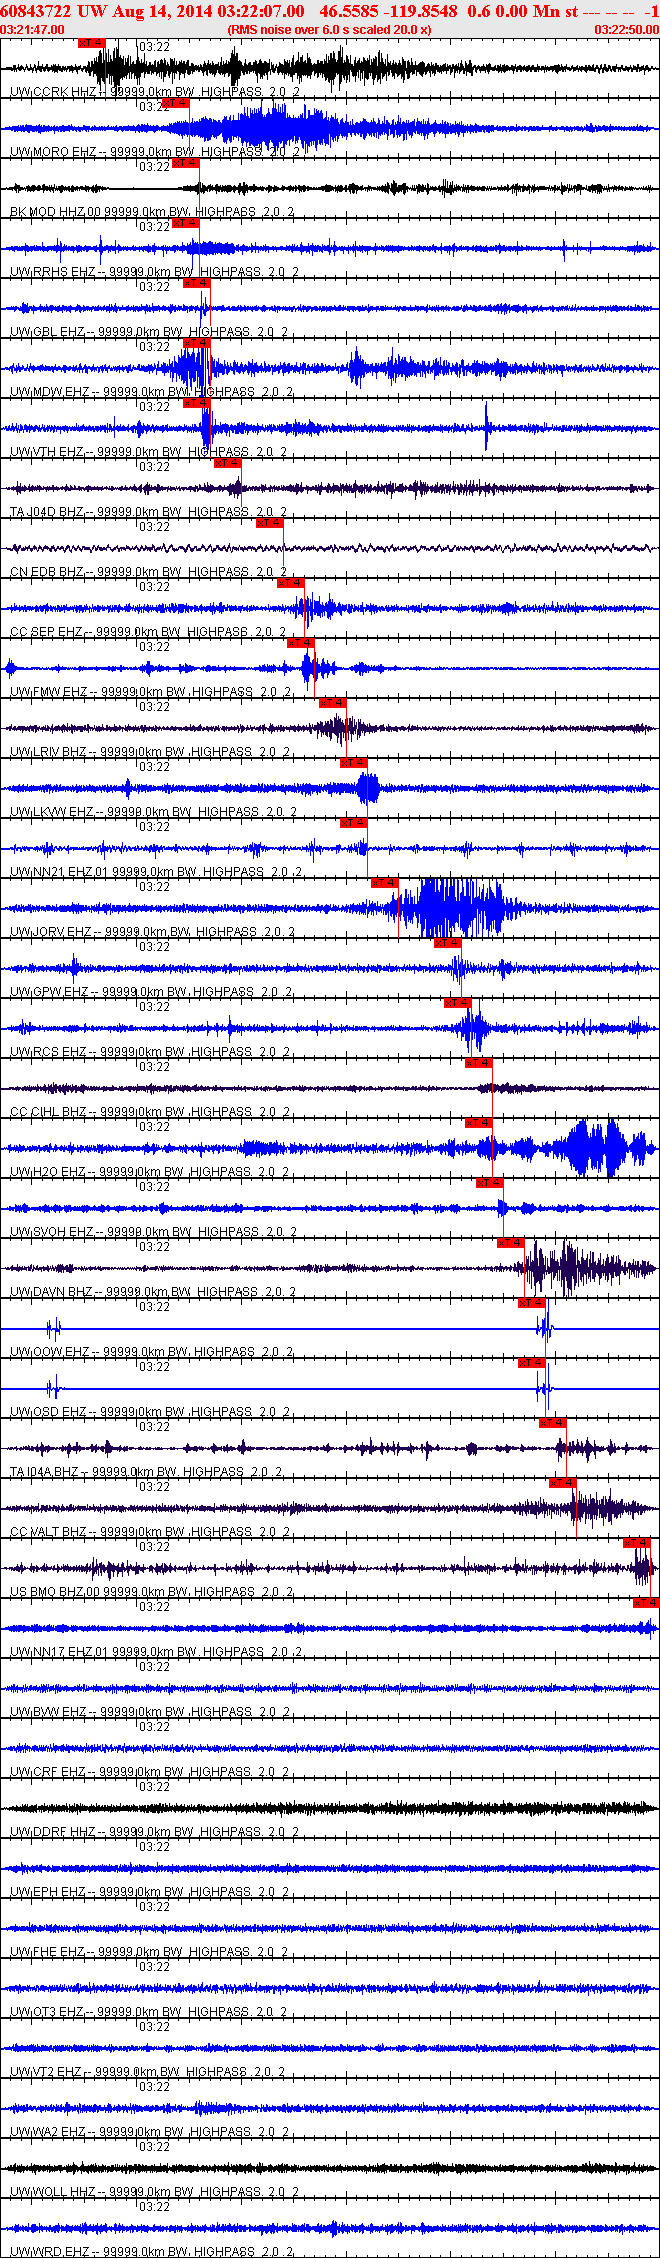
Task: Select the UW DAVN BHZ station label
Action: 153,1292
